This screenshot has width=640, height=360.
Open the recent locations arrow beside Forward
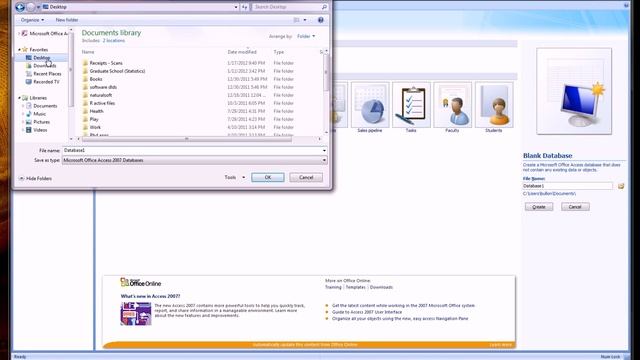pyautogui.click(x=38, y=7)
